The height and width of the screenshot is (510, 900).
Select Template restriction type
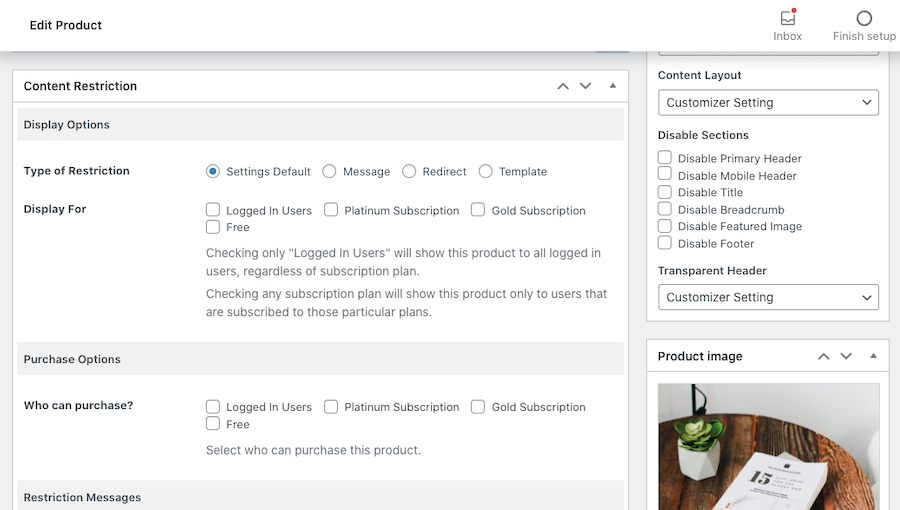coord(486,172)
